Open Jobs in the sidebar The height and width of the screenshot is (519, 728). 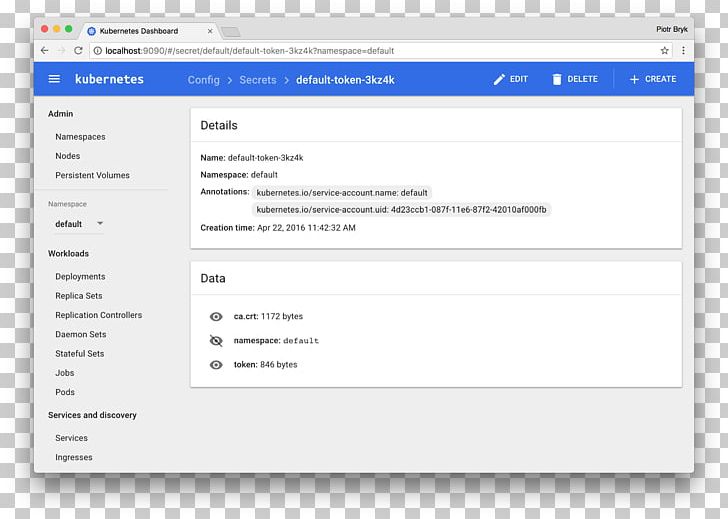[65, 373]
